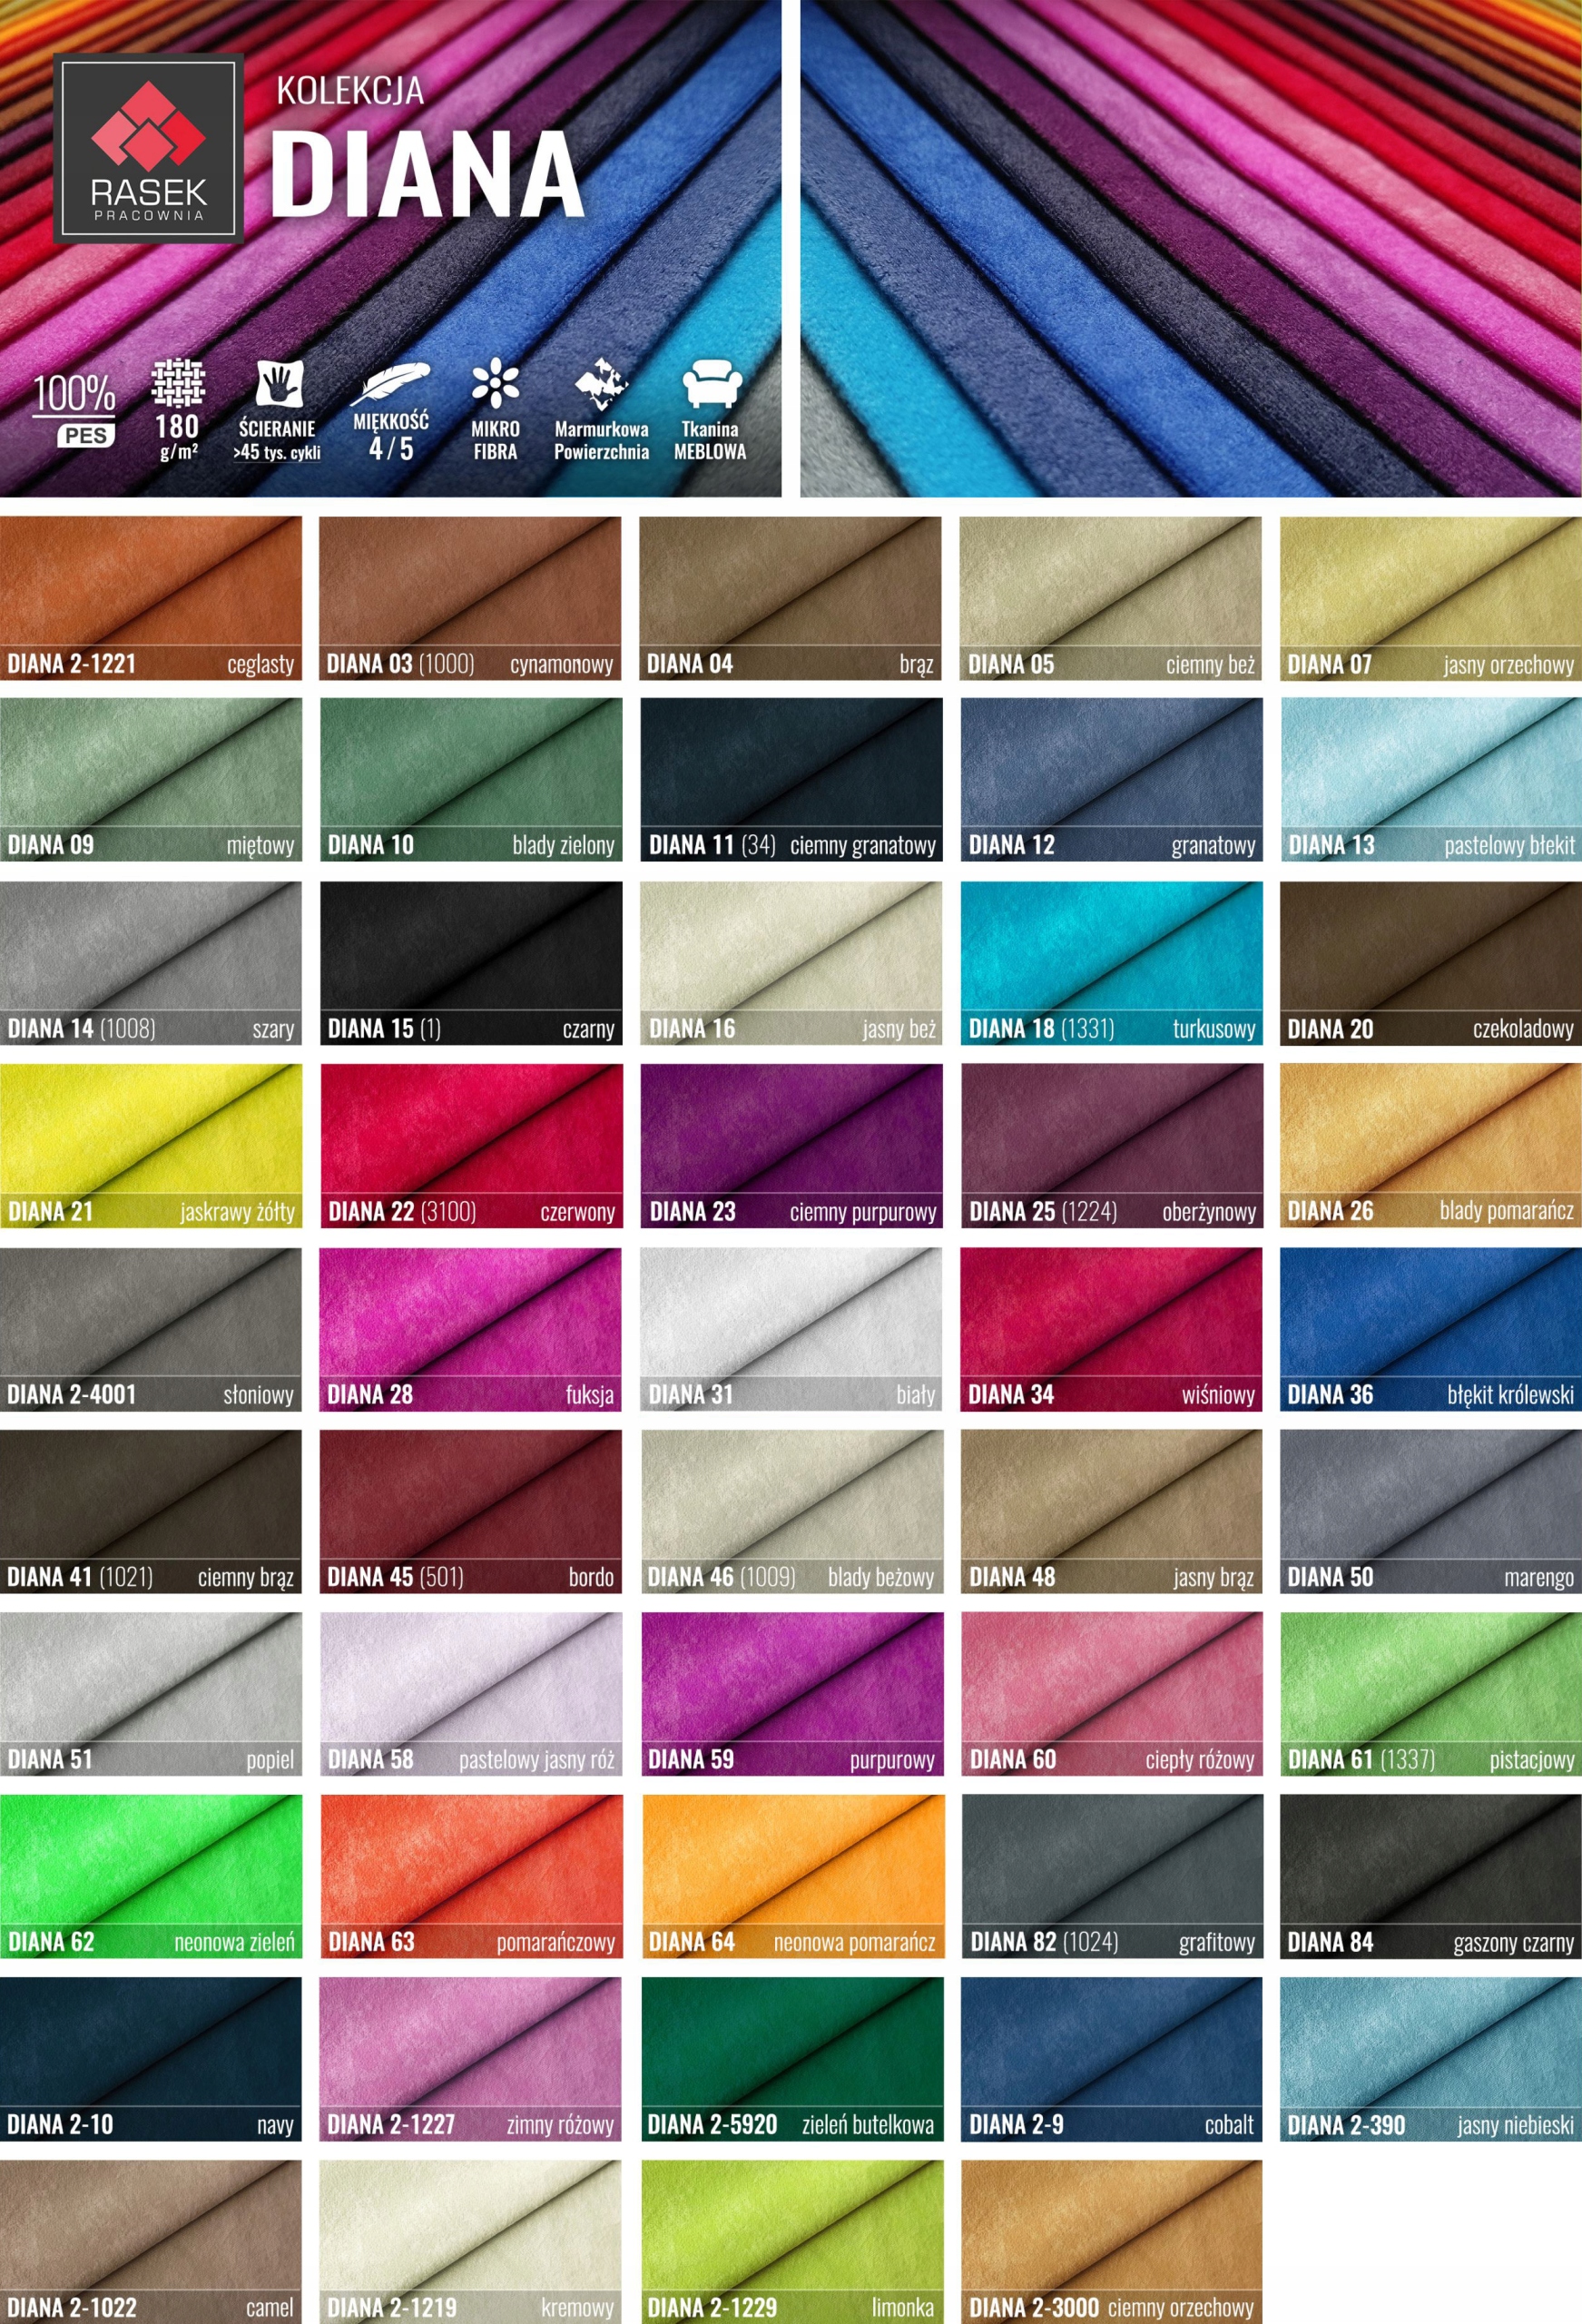Select the DIANA 84 gaszony czarny swatch
This screenshot has width=1582, height=2324.
(1431, 1877)
